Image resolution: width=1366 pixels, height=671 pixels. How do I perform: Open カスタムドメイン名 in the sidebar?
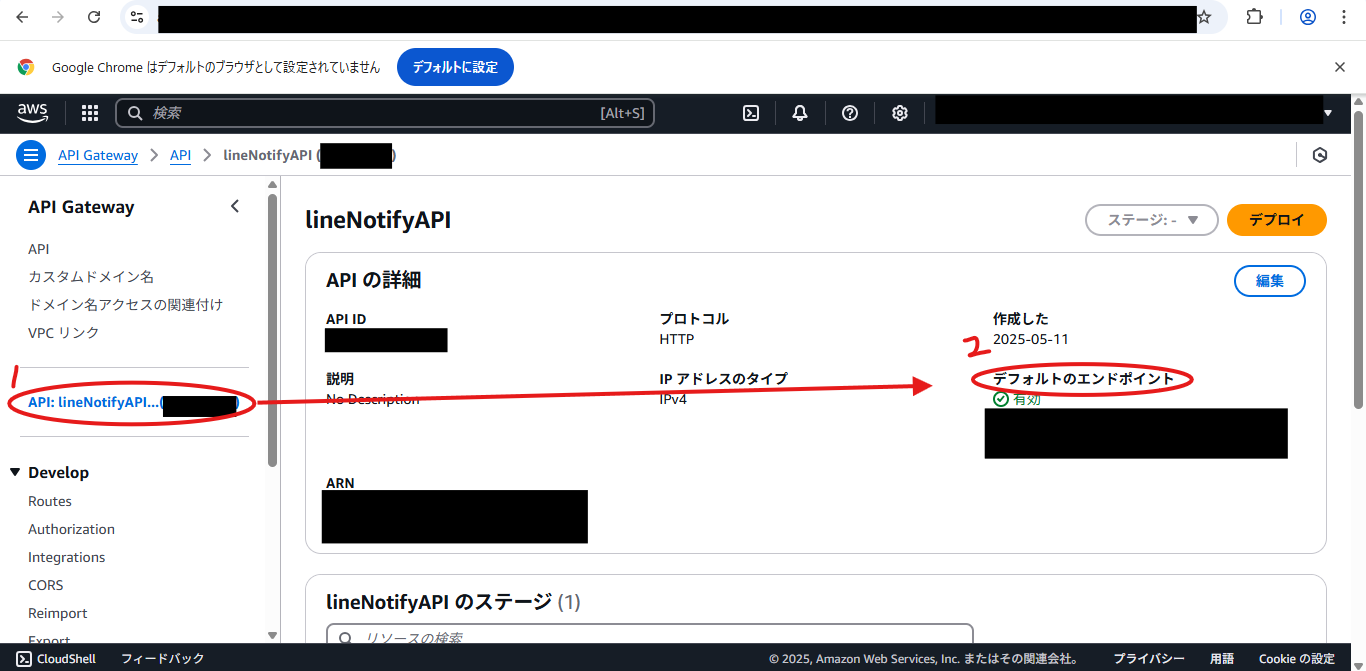point(91,277)
